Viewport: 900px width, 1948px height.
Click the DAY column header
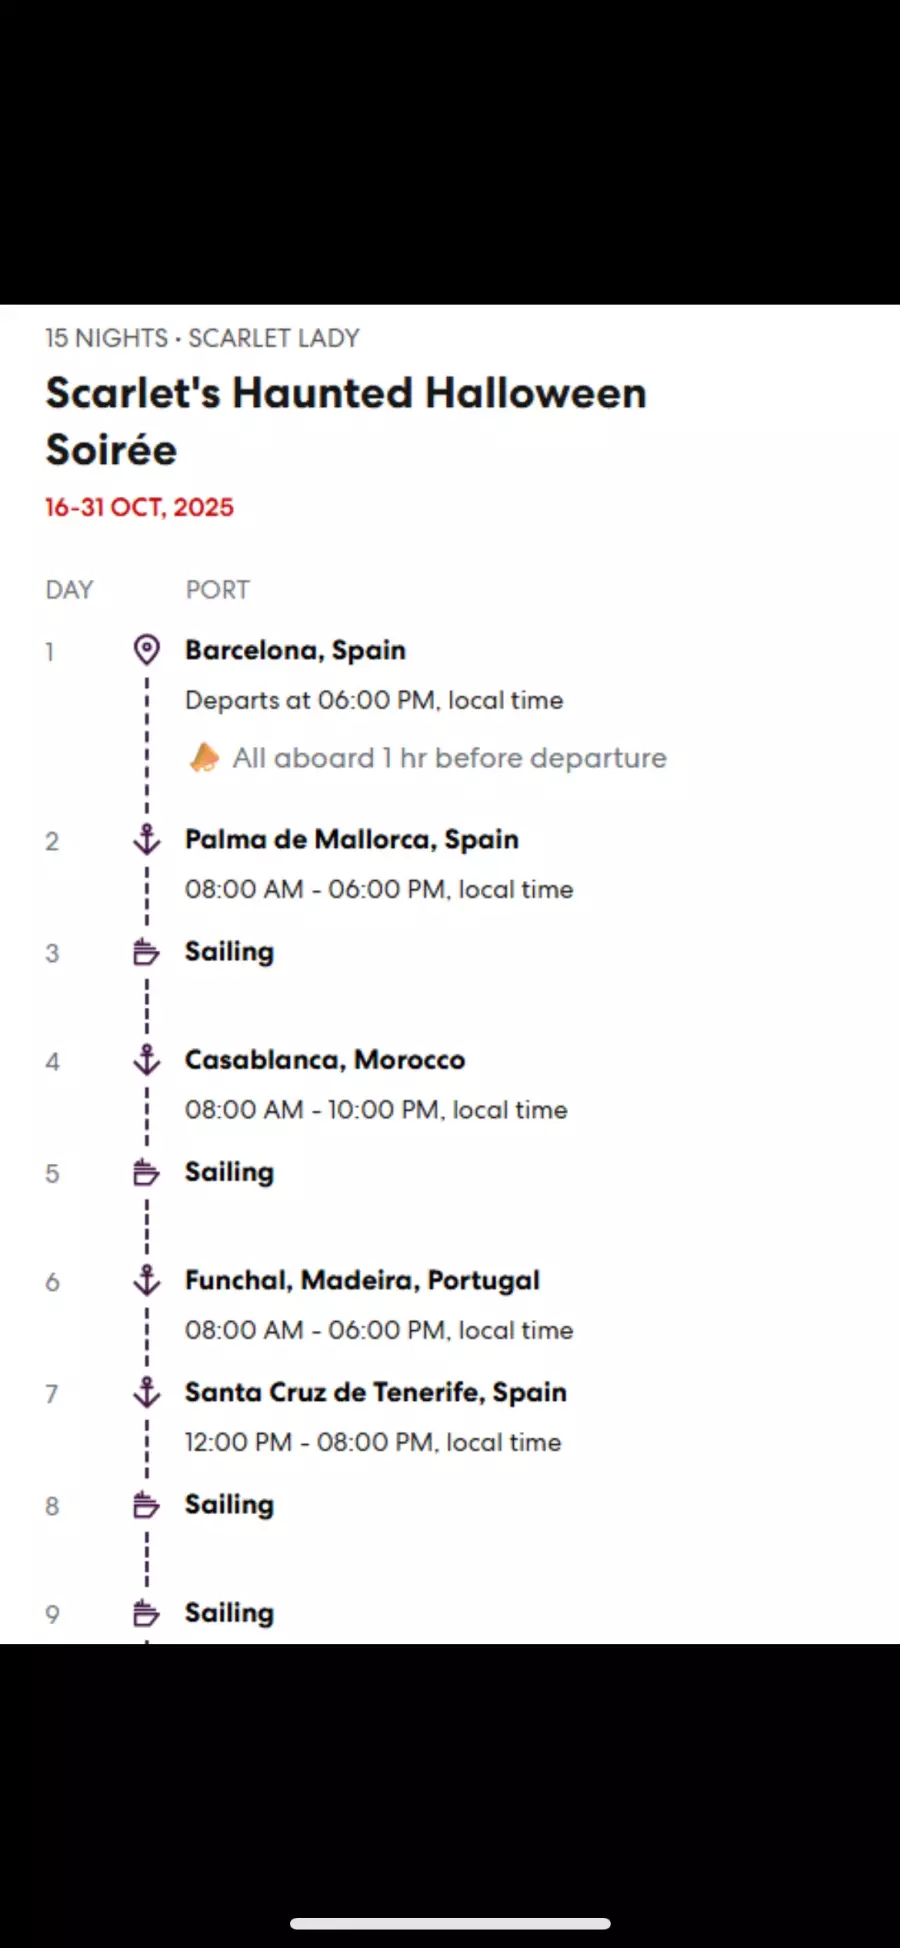tap(69, 590)
